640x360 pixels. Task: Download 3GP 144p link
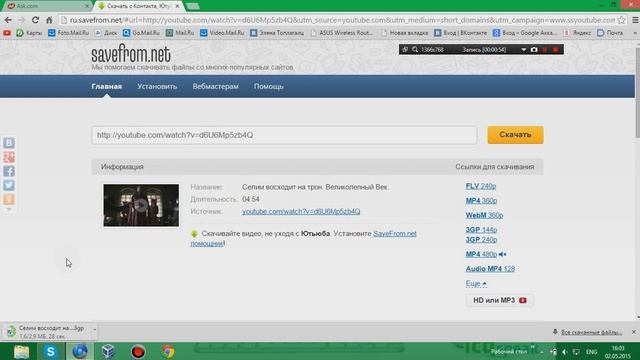(x=481, y=230)
